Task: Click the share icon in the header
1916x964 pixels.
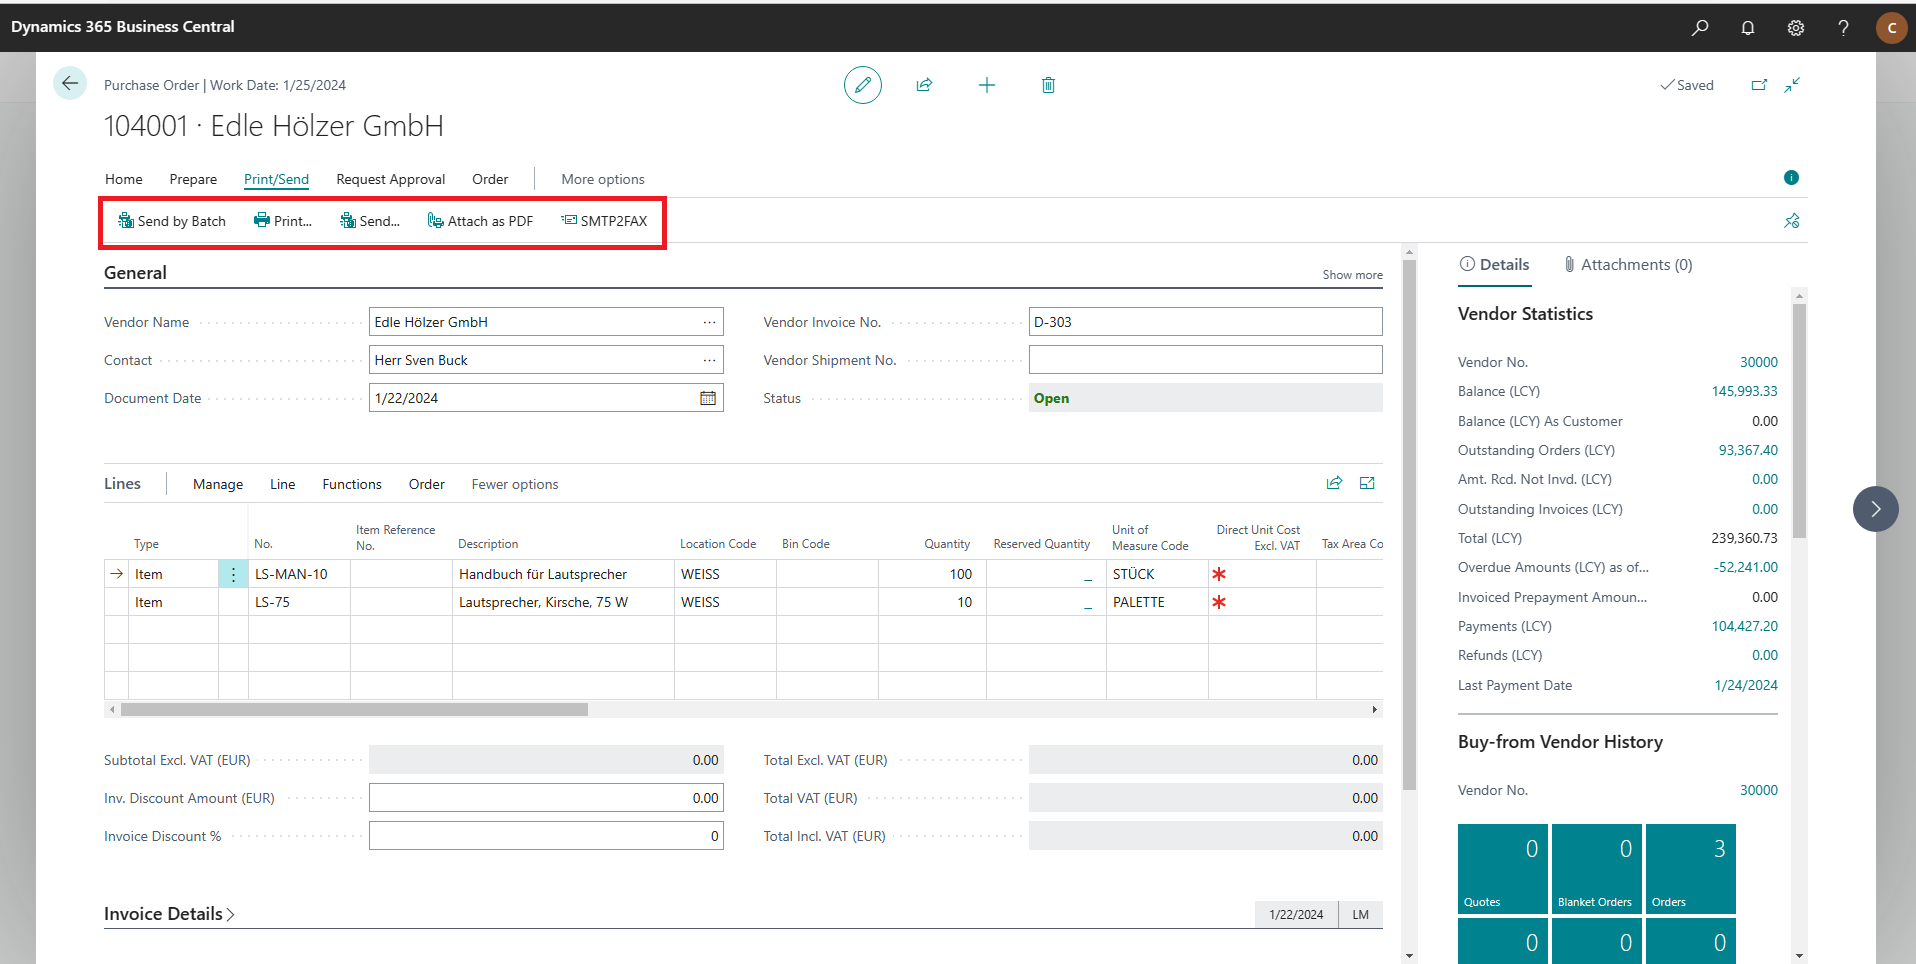Action: click(x=924, y=85)
